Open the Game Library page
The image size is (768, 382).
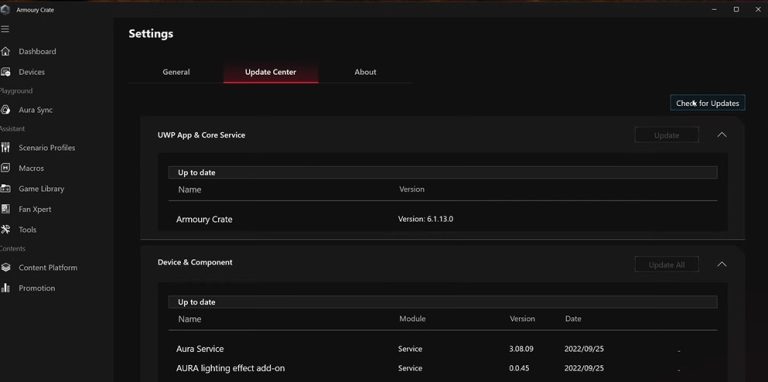41,189
